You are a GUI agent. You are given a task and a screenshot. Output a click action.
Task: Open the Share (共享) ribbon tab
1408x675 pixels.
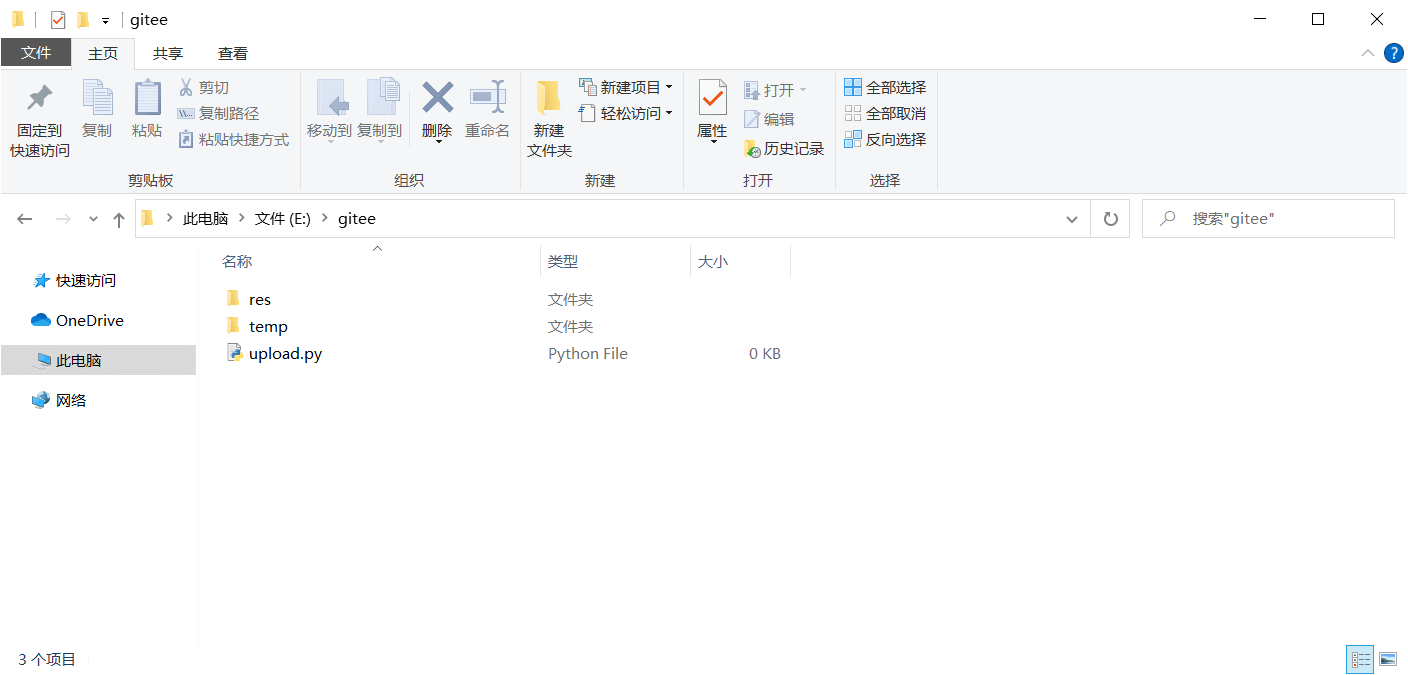coord(168,54)
